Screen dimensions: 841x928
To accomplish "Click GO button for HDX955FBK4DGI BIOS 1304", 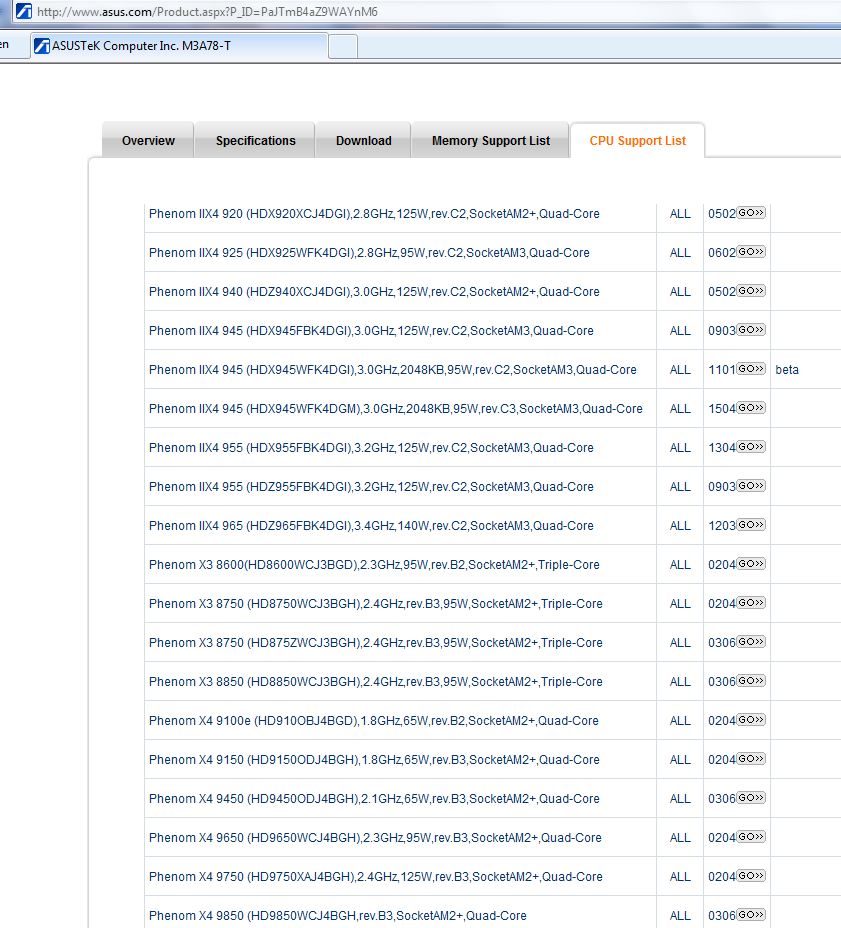I will tap(751, 447).
